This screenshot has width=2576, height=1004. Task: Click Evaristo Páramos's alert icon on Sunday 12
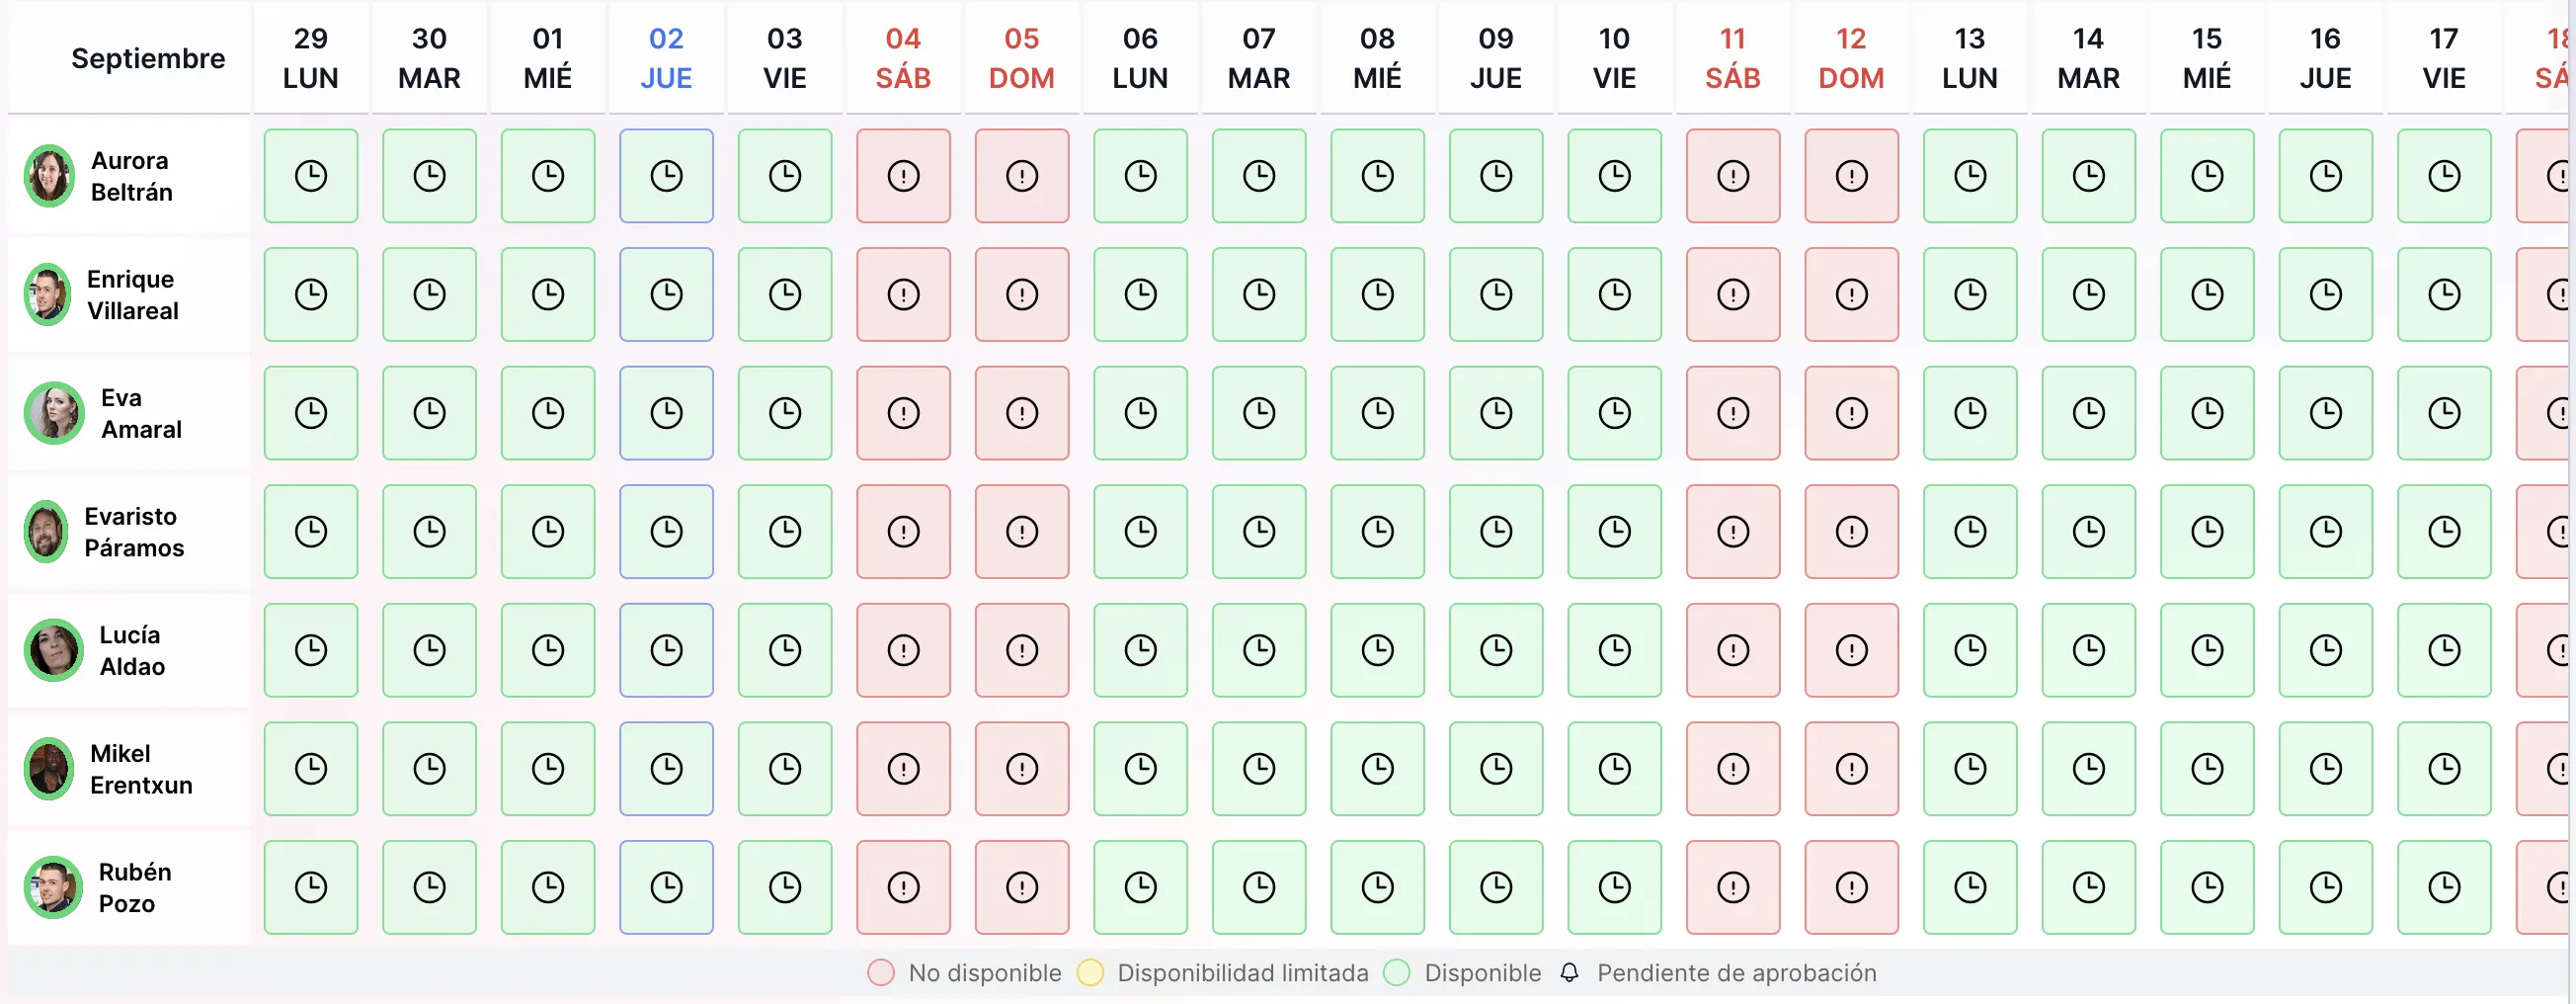(1851, 532)
